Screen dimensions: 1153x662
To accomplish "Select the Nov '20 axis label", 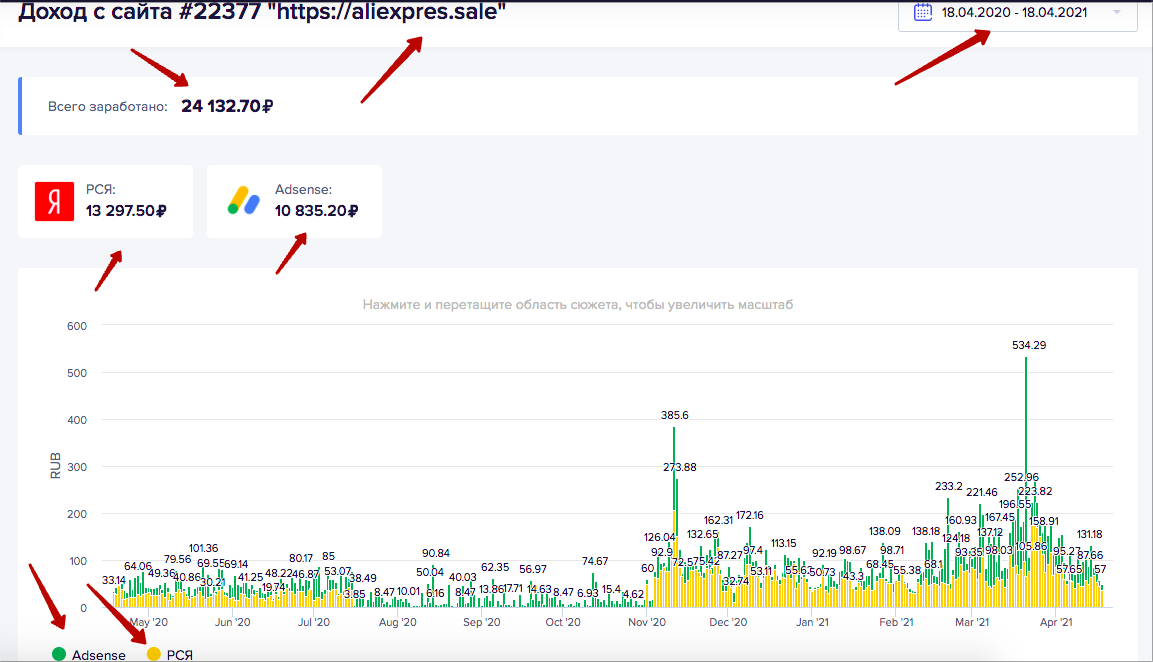I will (647, 622).
